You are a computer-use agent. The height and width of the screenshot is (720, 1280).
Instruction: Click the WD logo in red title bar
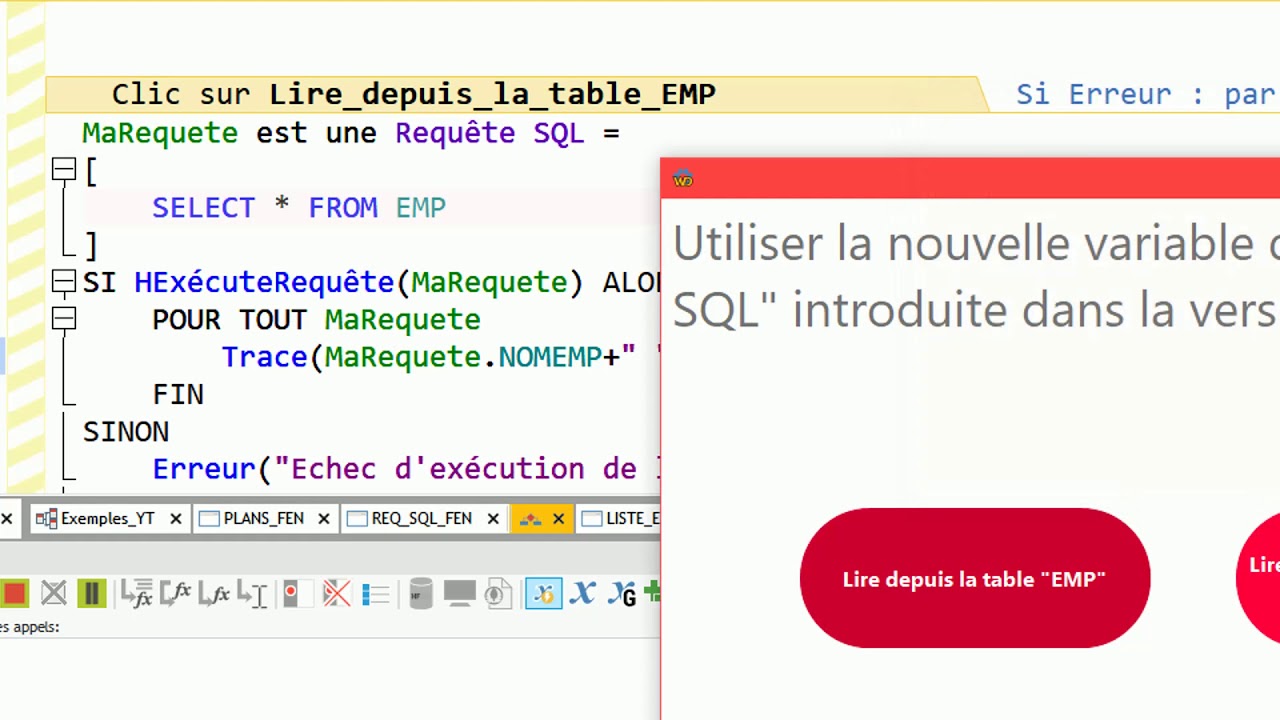point(683,180)
